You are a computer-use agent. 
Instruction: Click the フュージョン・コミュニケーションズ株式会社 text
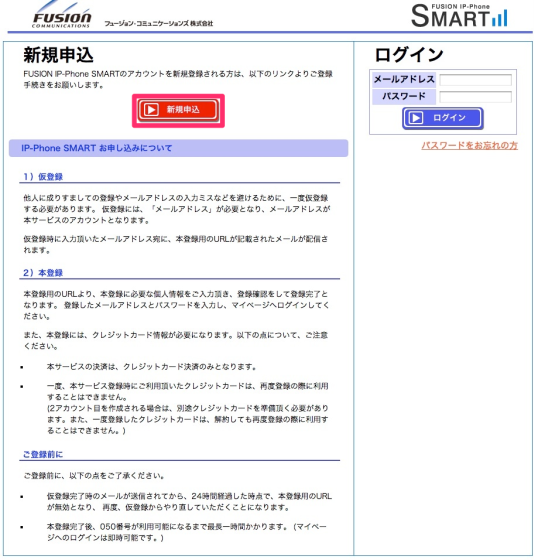click(159, 24)
